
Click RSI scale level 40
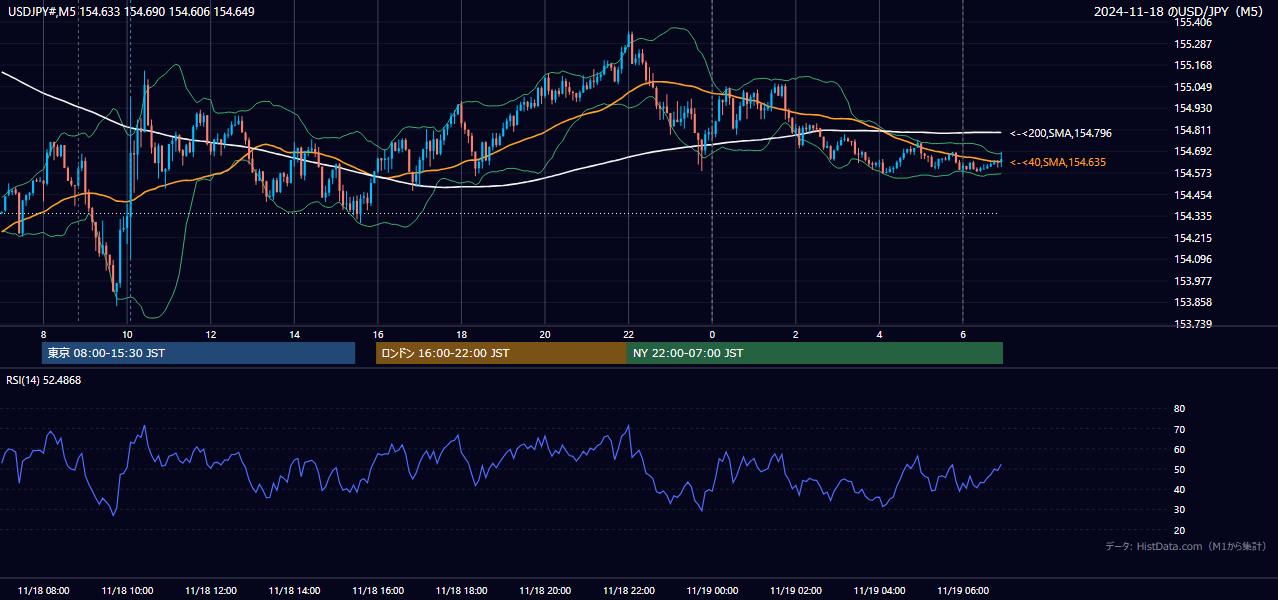click(x=1179, y=489)
